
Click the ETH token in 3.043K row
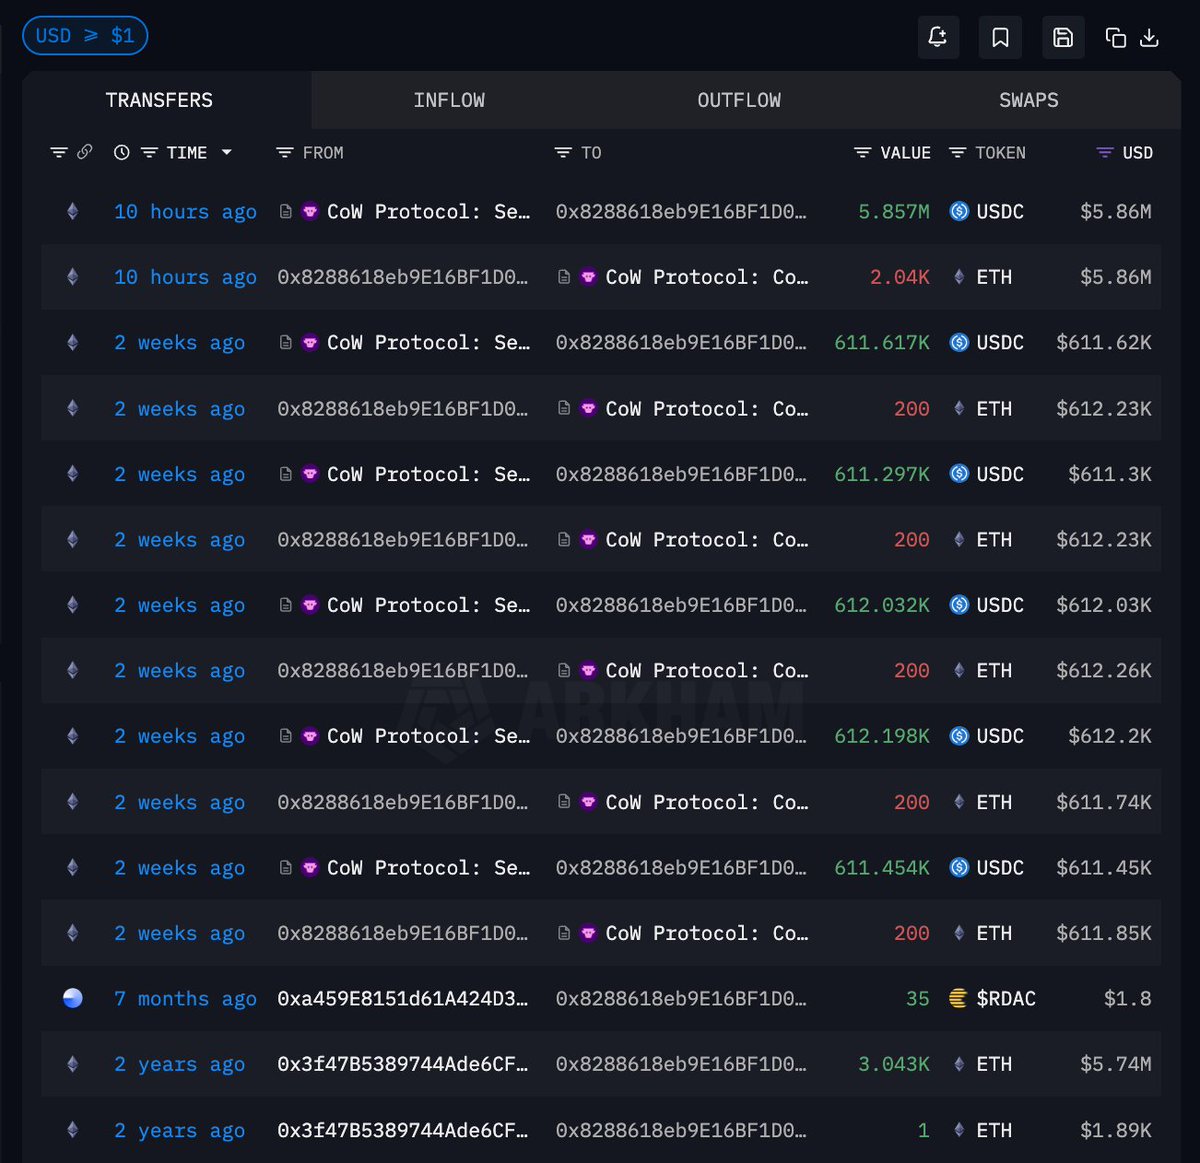click(982, 1064)
